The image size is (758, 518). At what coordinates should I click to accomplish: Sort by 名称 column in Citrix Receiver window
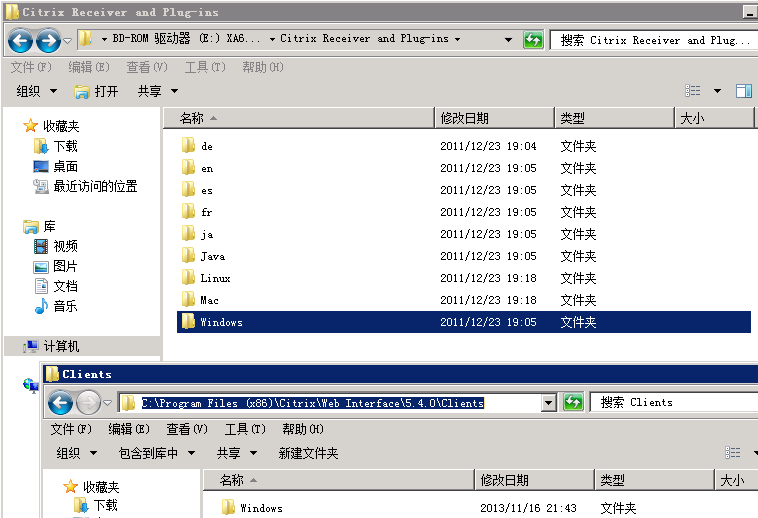(299, 118)
